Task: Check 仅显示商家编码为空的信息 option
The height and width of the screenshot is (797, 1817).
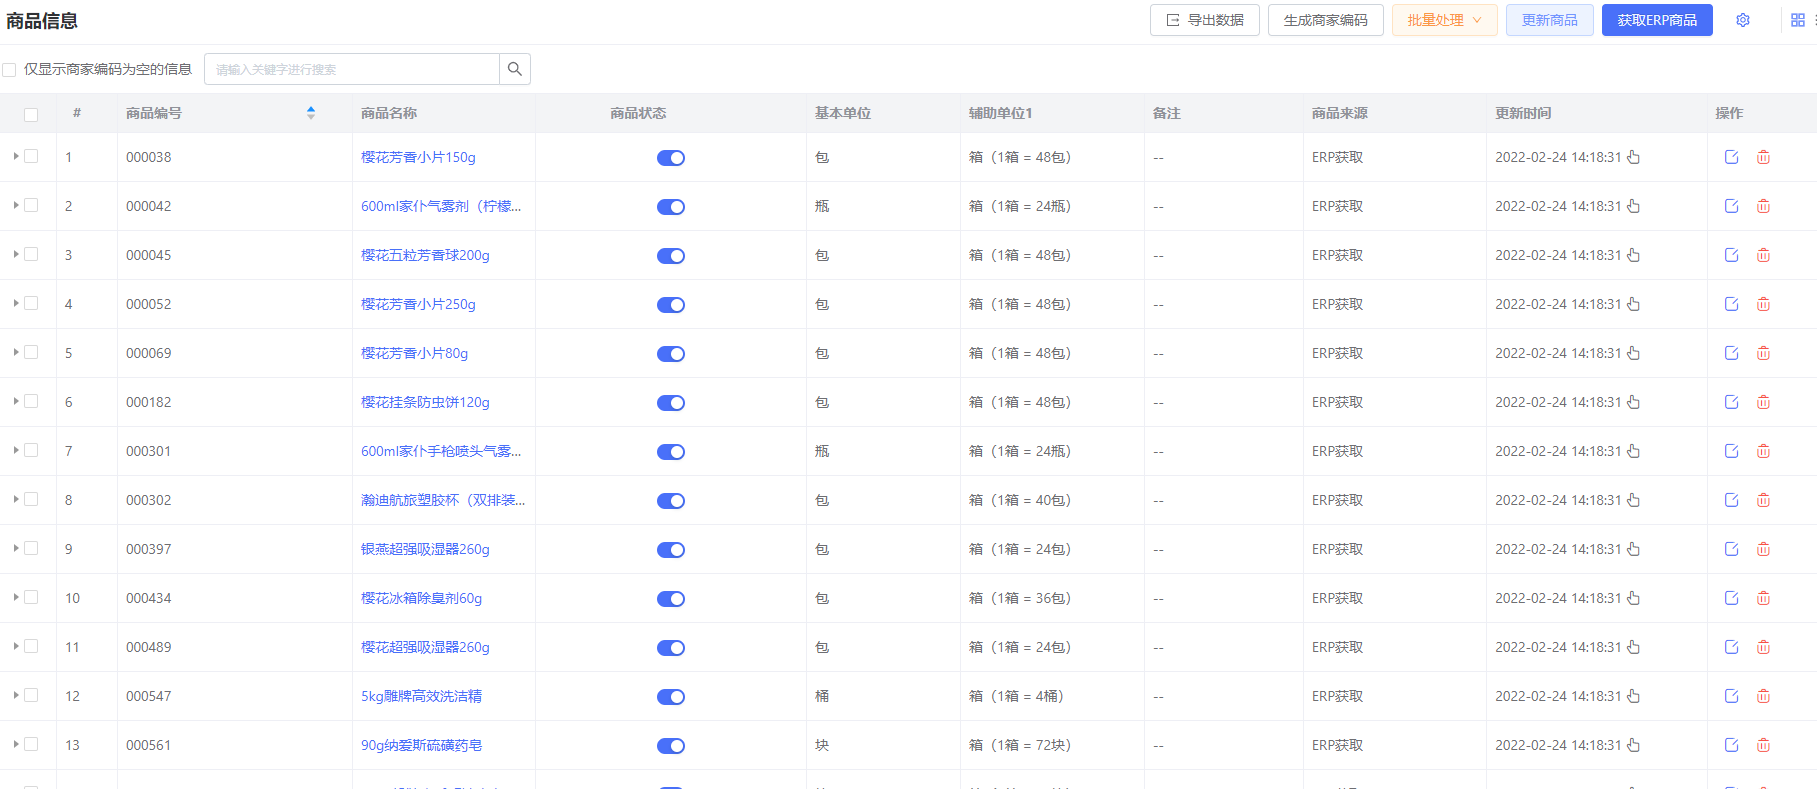Action: [x=9, y=69]
